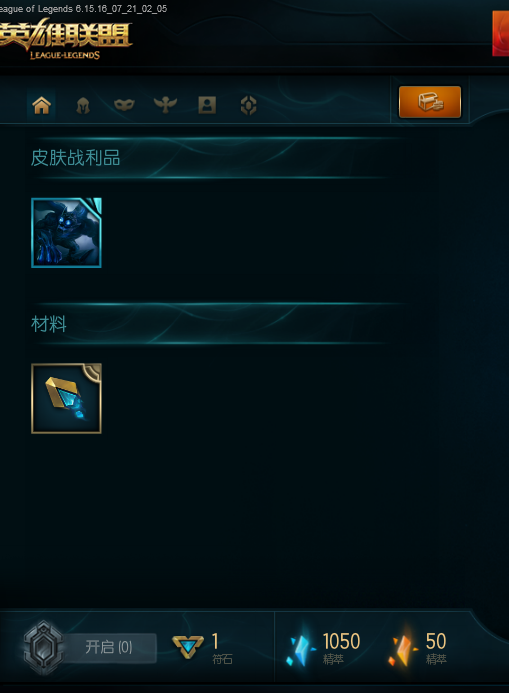Click the orange treasure chest store button
The height and width of the screenshot is (693, 509).
(430, 102)
